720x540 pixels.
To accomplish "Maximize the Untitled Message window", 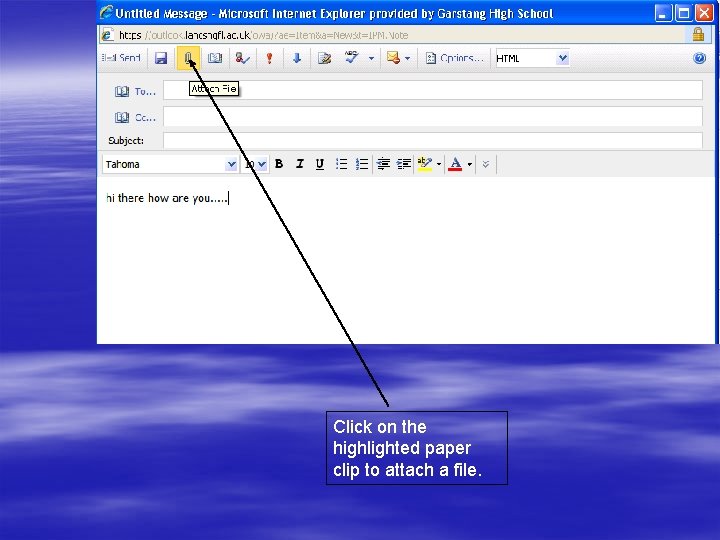I will pos(683,13).
